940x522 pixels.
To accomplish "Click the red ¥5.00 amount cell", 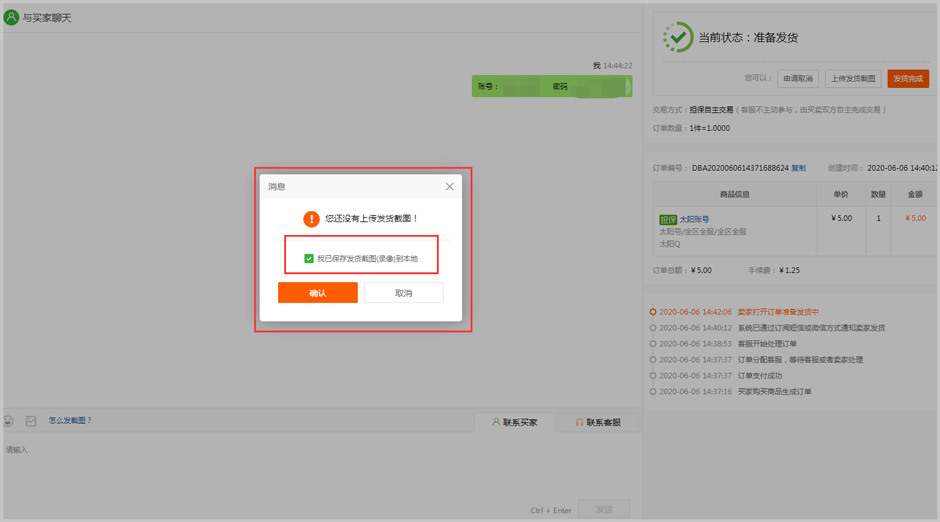I will pos(915,218).
